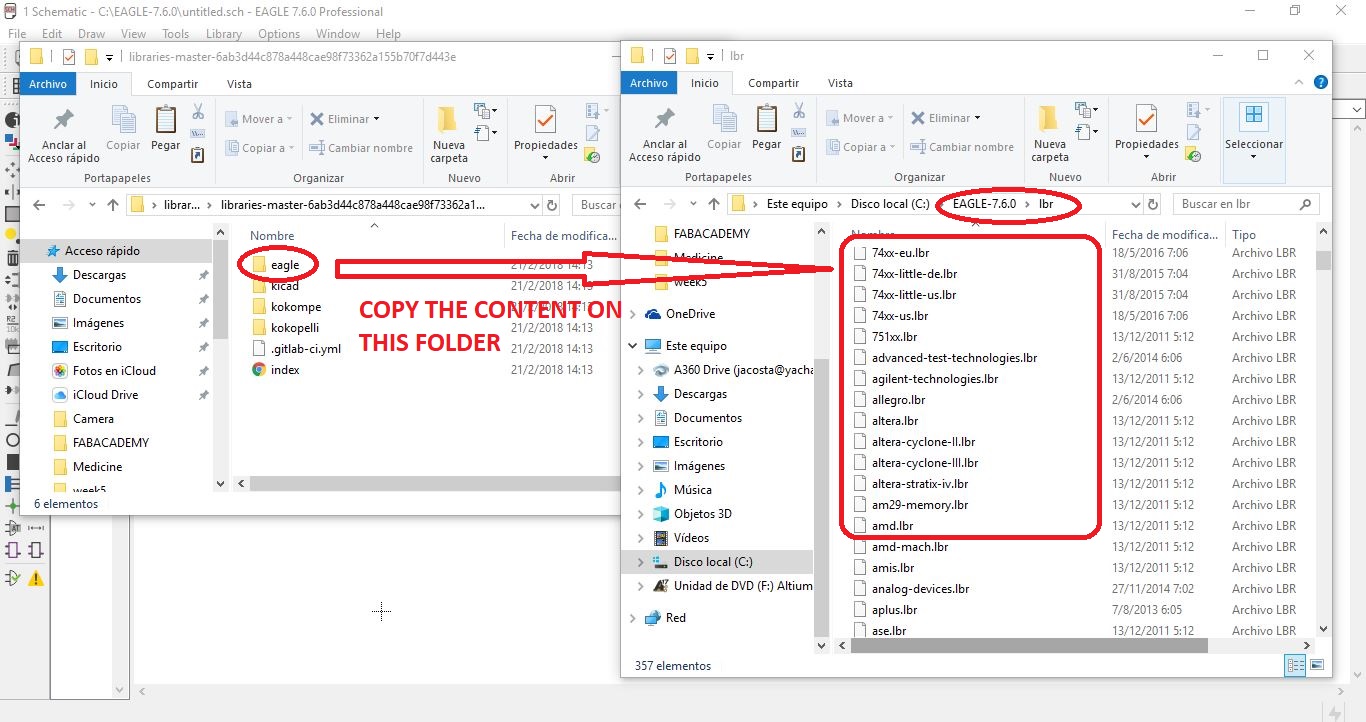Open the Propiedades dropdown arrow in libraries-master ribbon
The width and height of the screenshot is (1366, 722).
[545, 158]
